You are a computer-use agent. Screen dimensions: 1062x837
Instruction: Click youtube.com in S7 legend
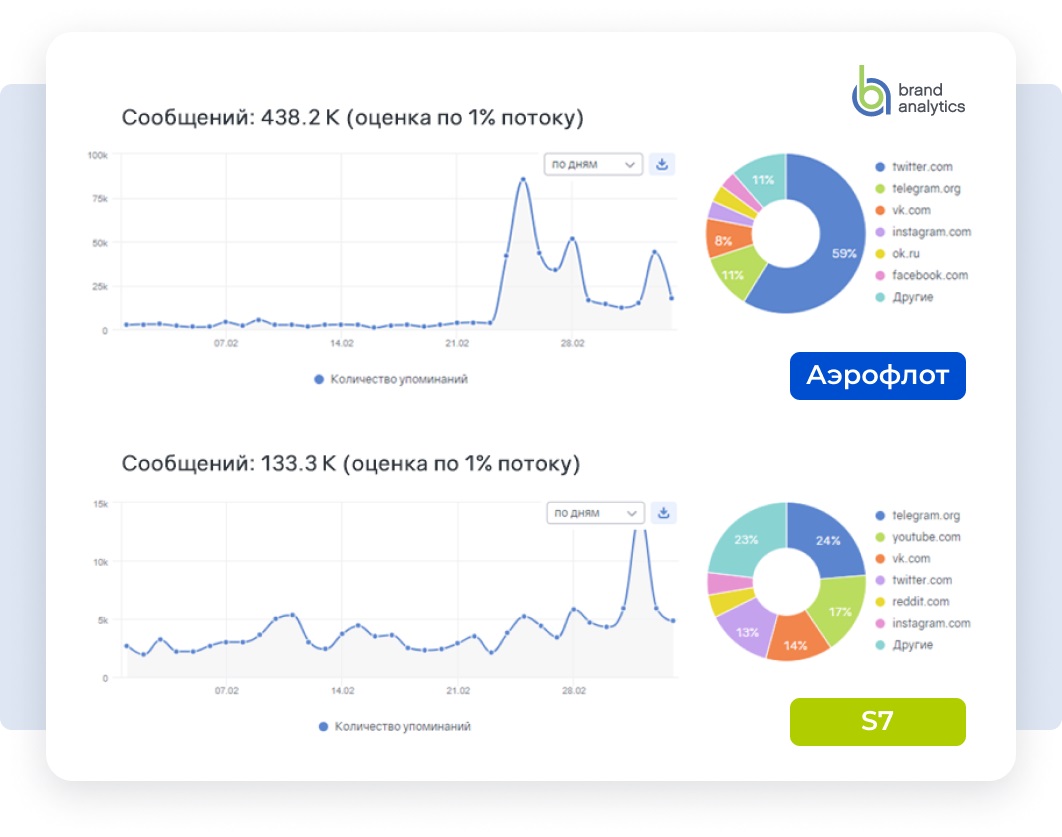926,537
